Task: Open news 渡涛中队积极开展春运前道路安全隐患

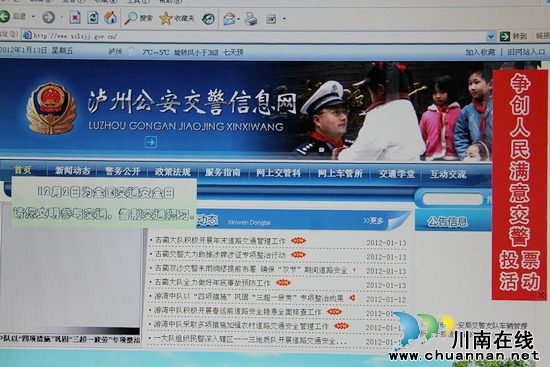Action: pyautogui.click(x=238, y=312)
